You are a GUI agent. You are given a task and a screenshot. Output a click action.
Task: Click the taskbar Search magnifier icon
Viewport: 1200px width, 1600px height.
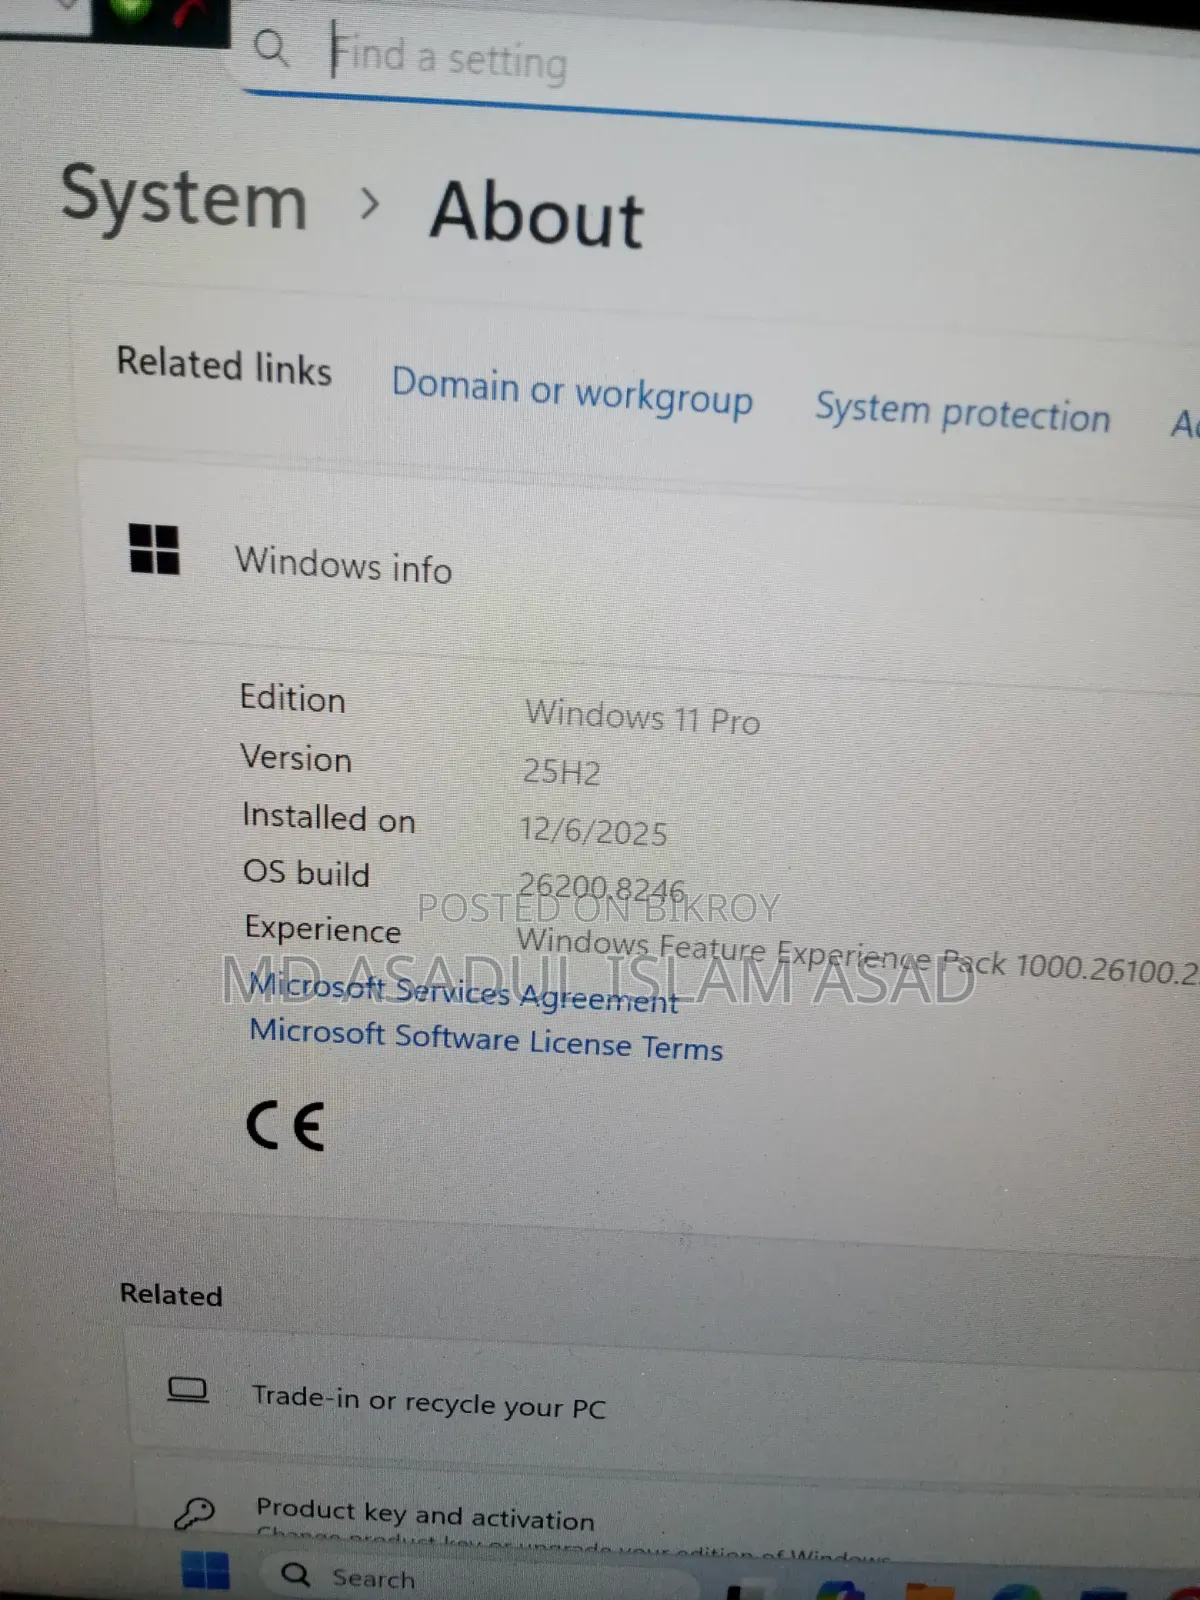point(296,1574)
